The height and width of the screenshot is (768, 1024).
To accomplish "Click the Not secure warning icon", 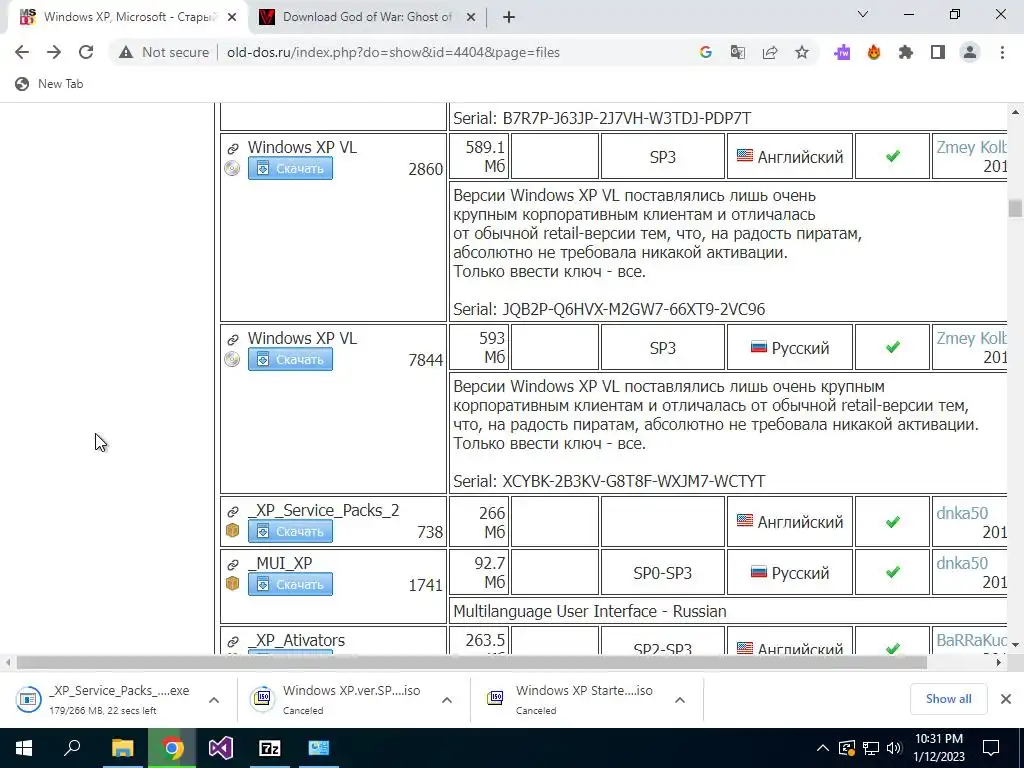I will point(126,52).
